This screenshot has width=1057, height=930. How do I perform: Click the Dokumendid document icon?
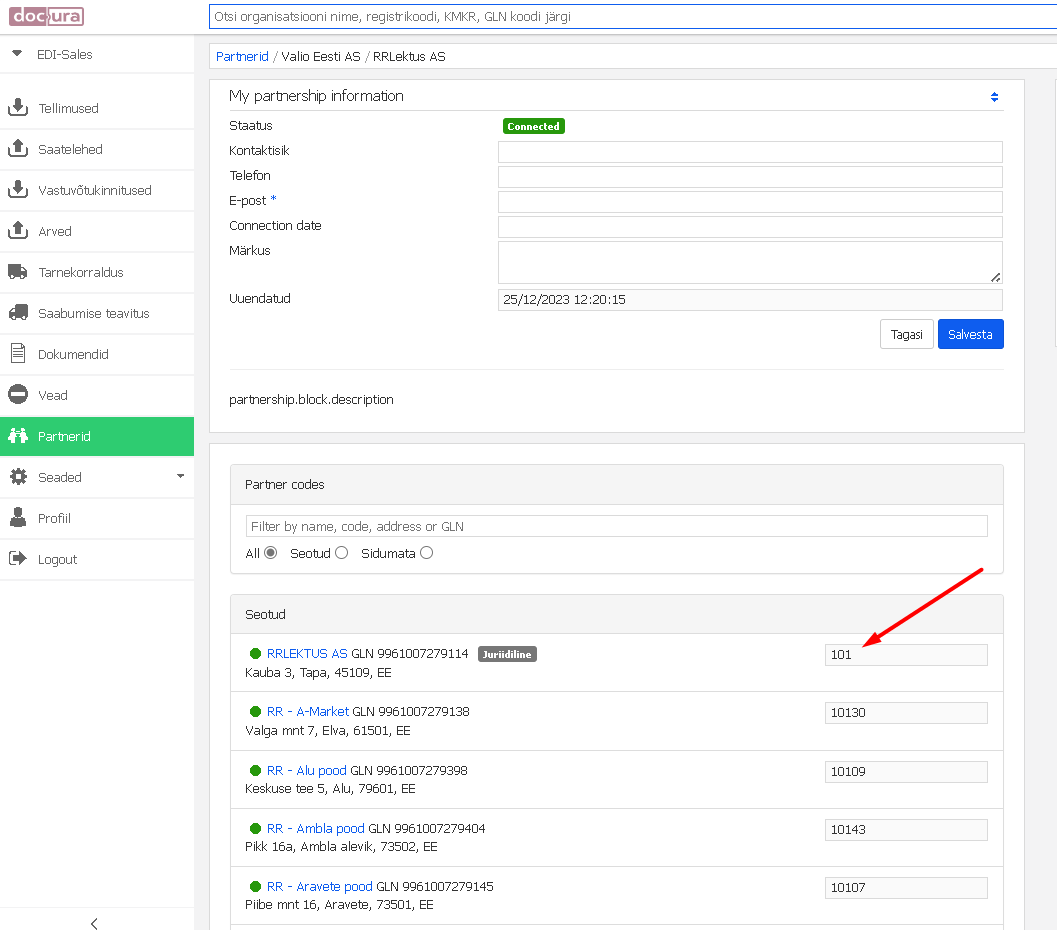18,353
